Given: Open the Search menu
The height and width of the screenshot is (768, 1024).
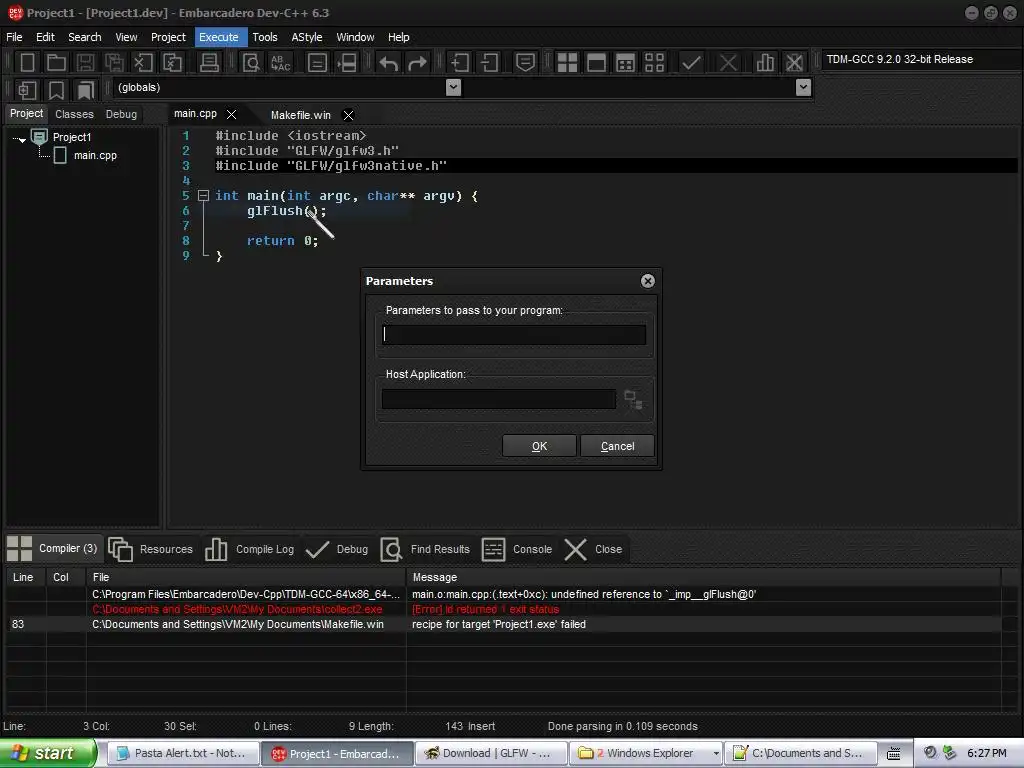Looking at the screenshot, I should pyautogui.click(x=84, y=37).
